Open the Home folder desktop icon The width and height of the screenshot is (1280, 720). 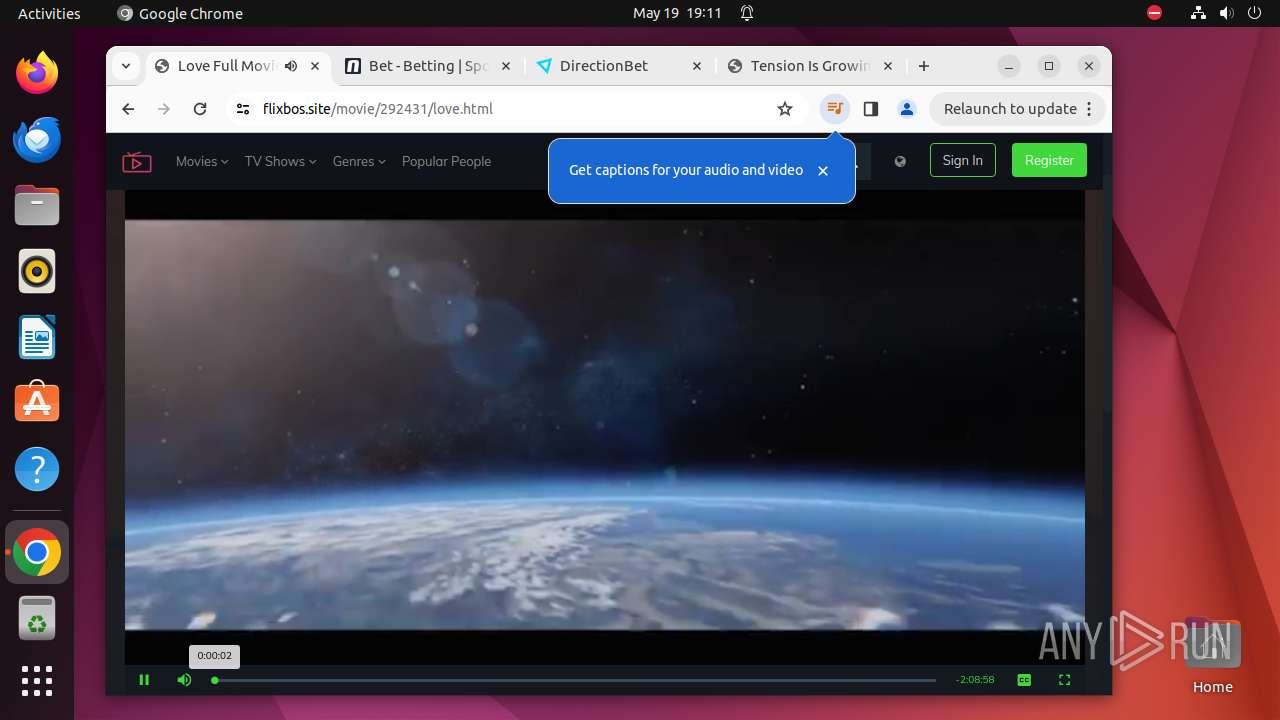pyautogui.click(x=1212, y=657)
